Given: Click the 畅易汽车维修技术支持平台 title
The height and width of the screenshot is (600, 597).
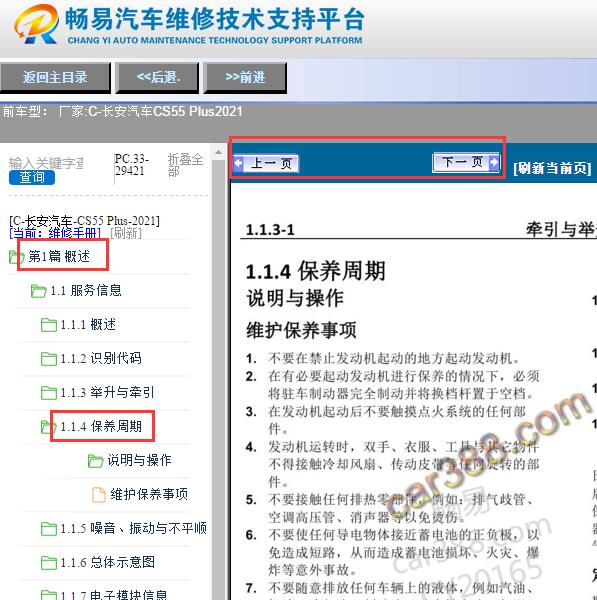Looking at the screenshot, I should pyautogui.click(x=215, y=19).
